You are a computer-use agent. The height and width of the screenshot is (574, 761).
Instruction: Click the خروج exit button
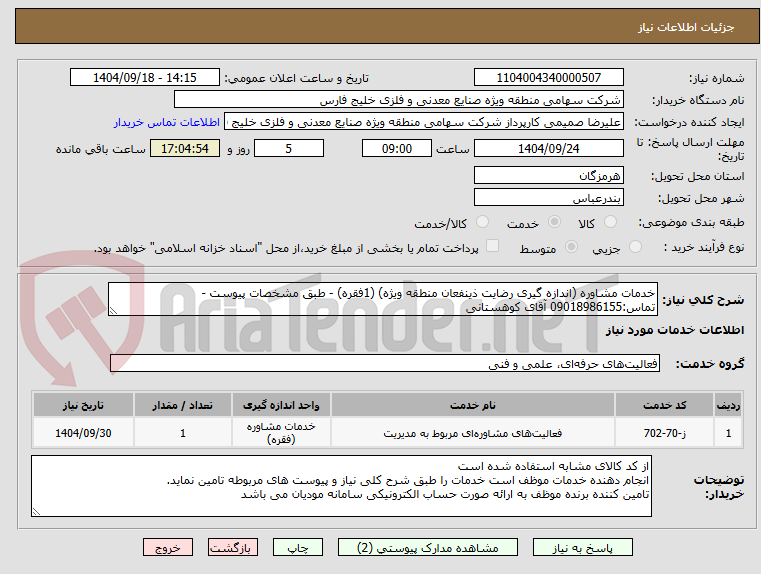coord(167,547)
